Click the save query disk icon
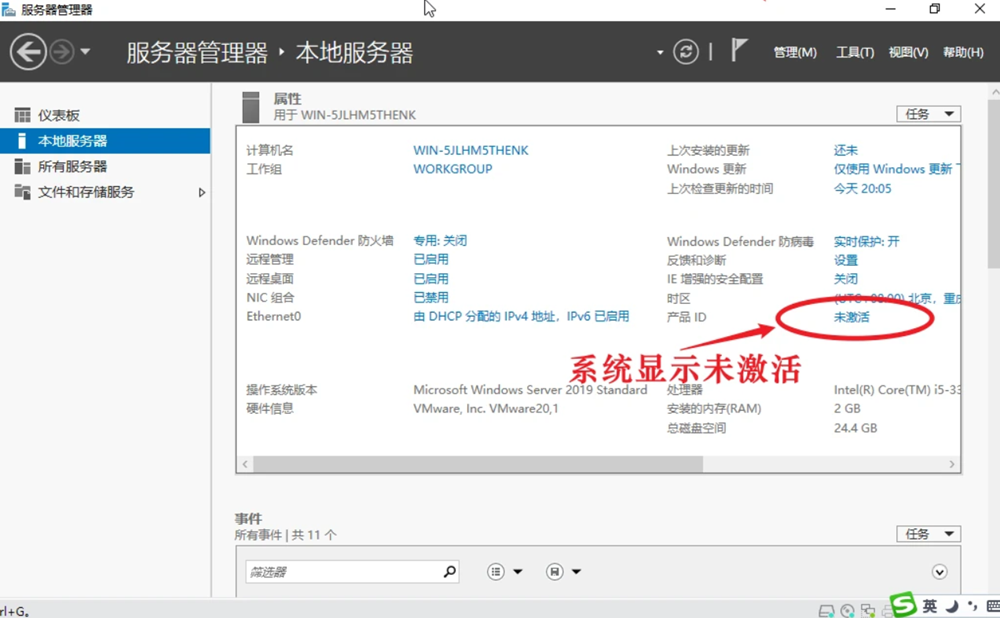 (x=555, y=572)
